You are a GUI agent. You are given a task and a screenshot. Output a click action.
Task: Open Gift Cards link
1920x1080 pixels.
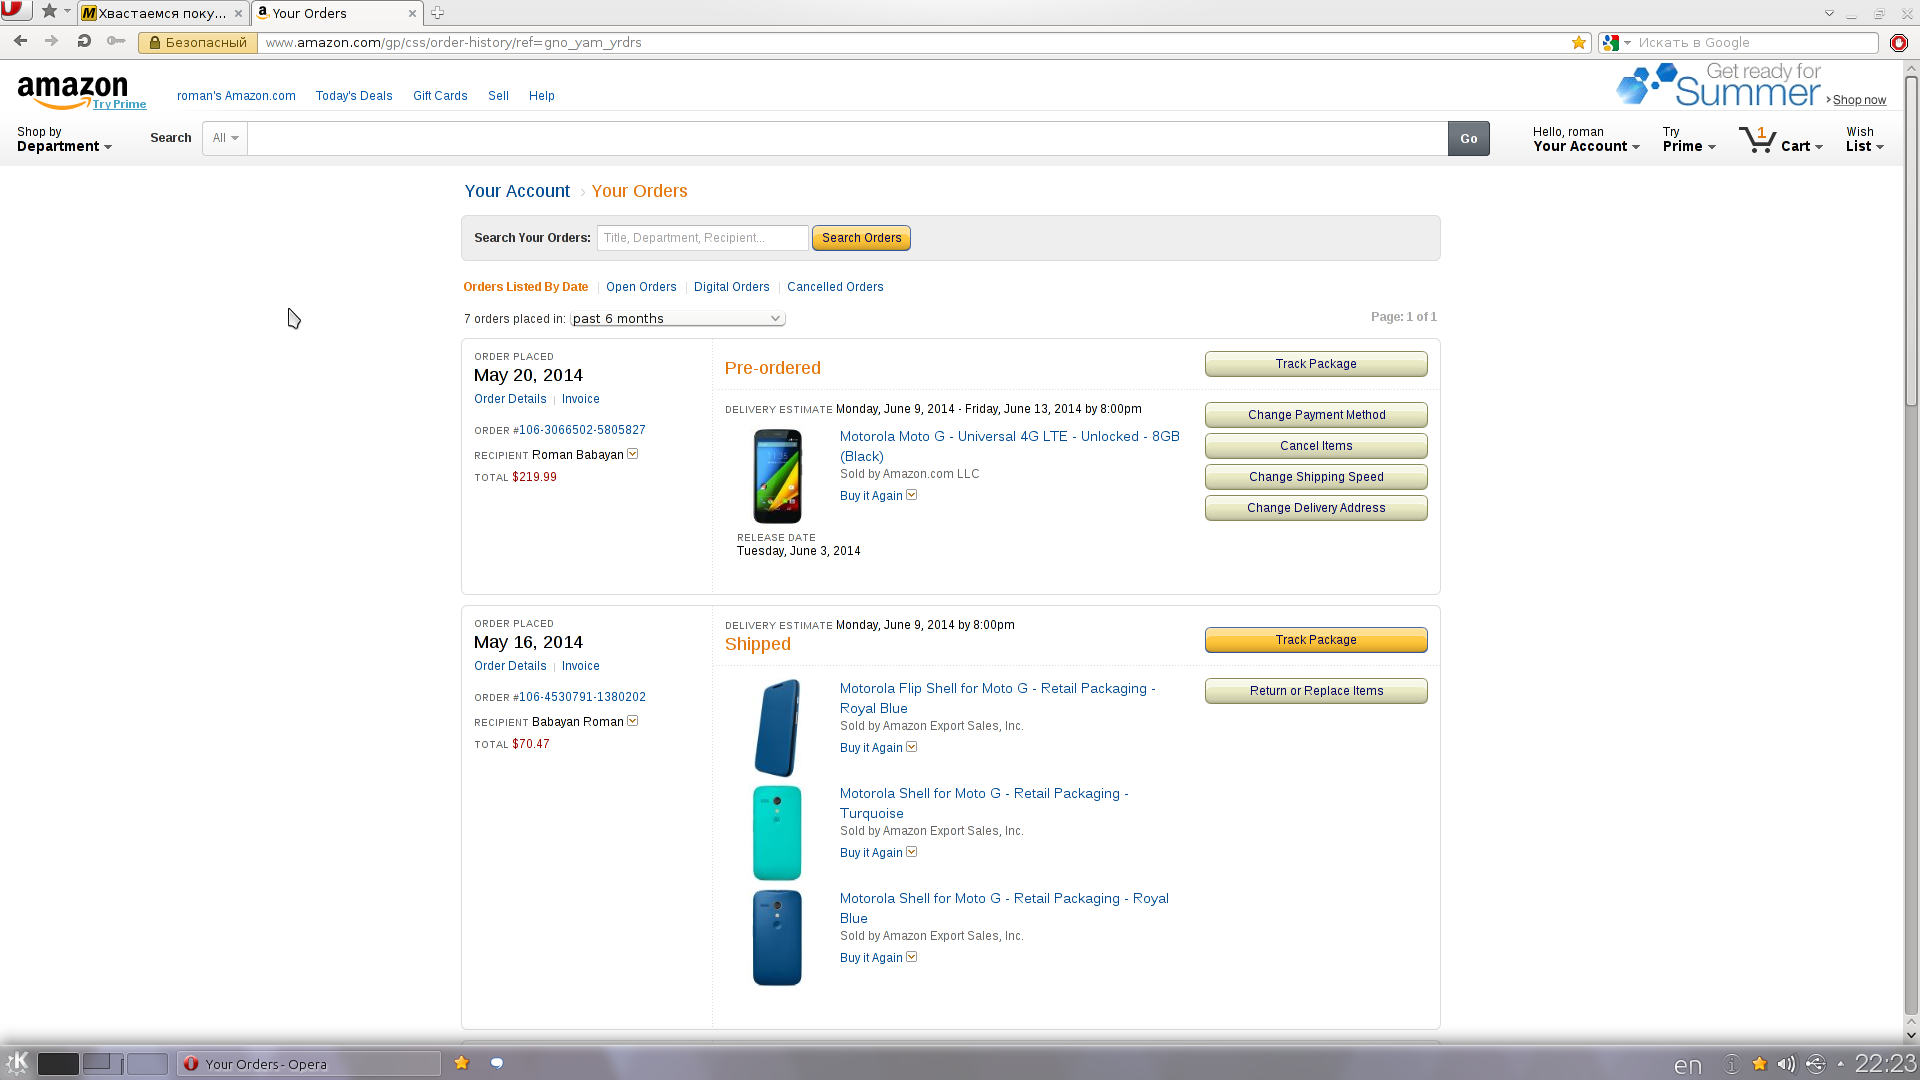(x=440, y=96)
